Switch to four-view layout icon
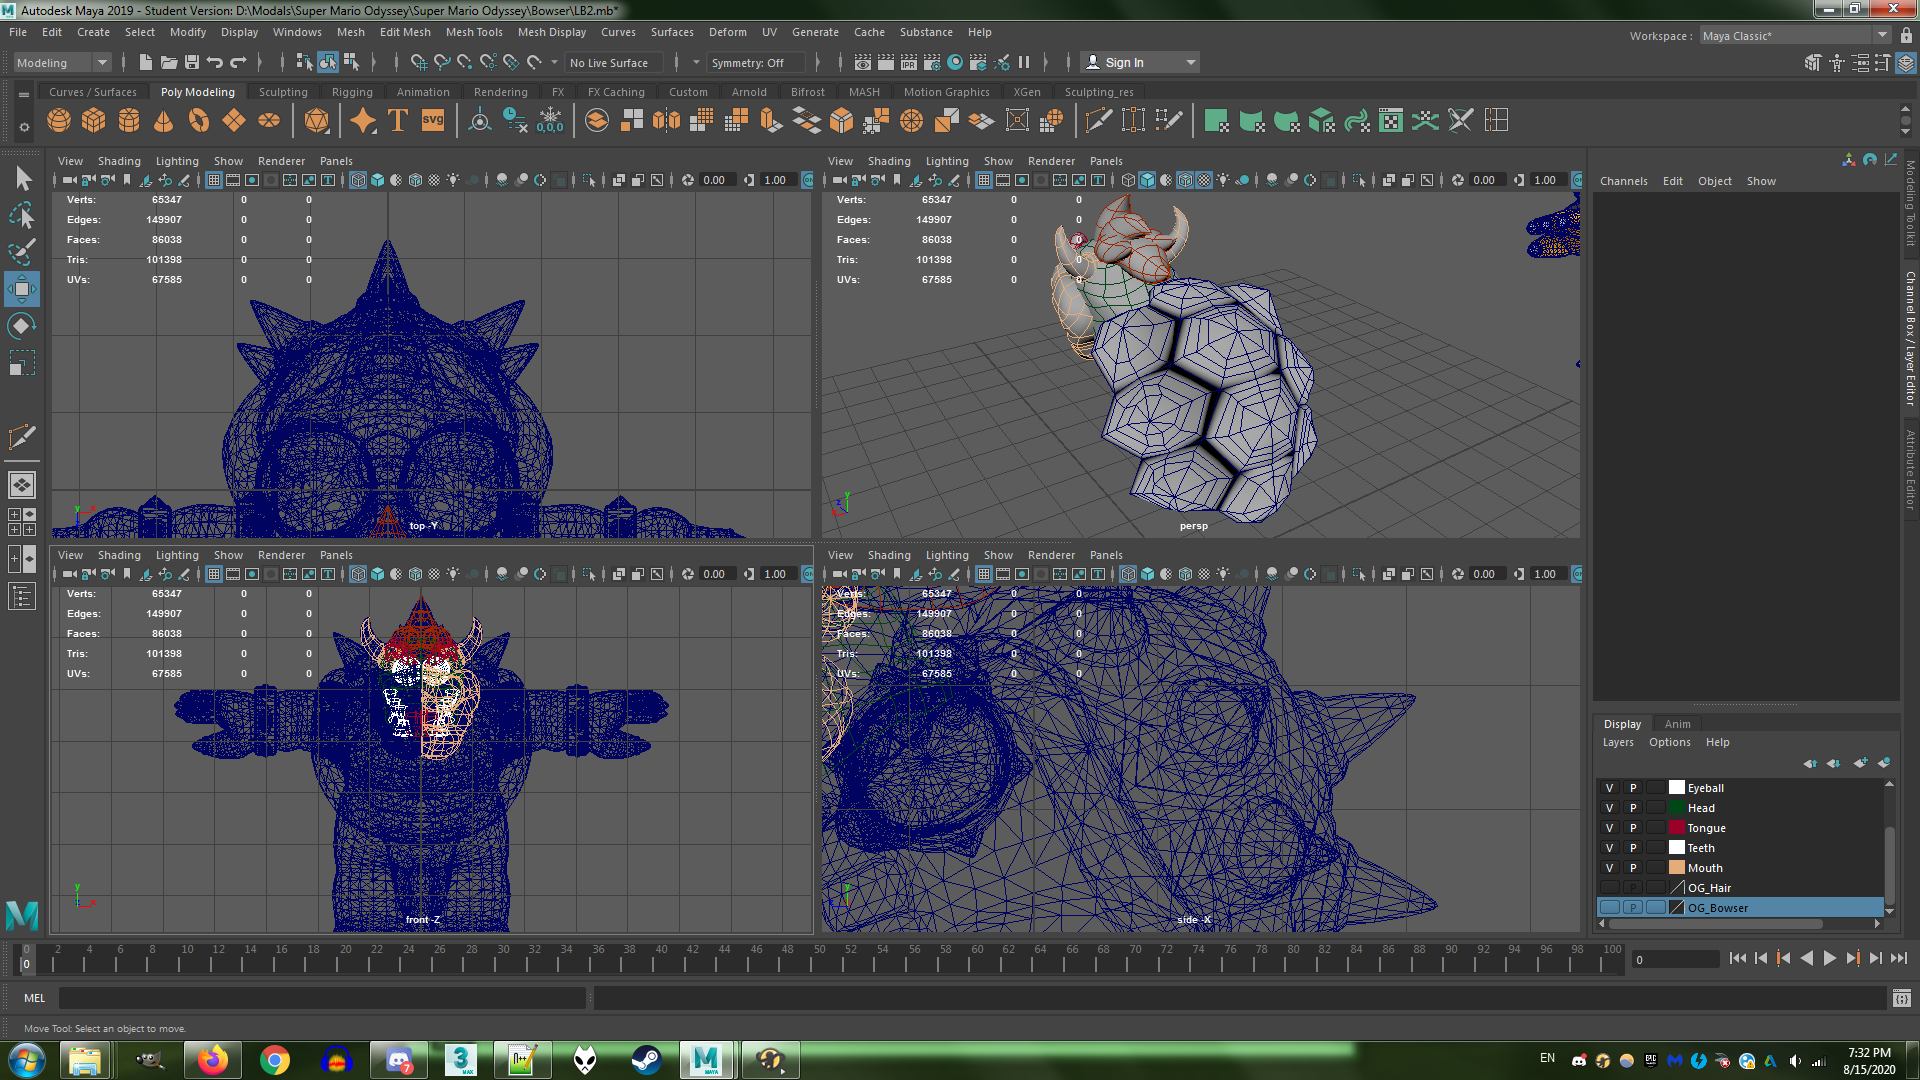1920x1080 pixels. click(x=22, y=521)
